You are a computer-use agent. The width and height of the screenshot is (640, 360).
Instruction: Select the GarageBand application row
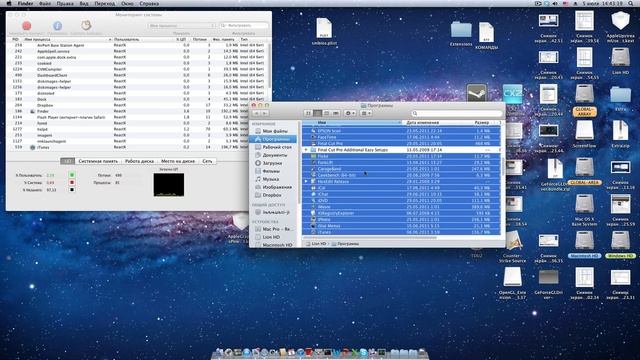[x=401, y=169]
